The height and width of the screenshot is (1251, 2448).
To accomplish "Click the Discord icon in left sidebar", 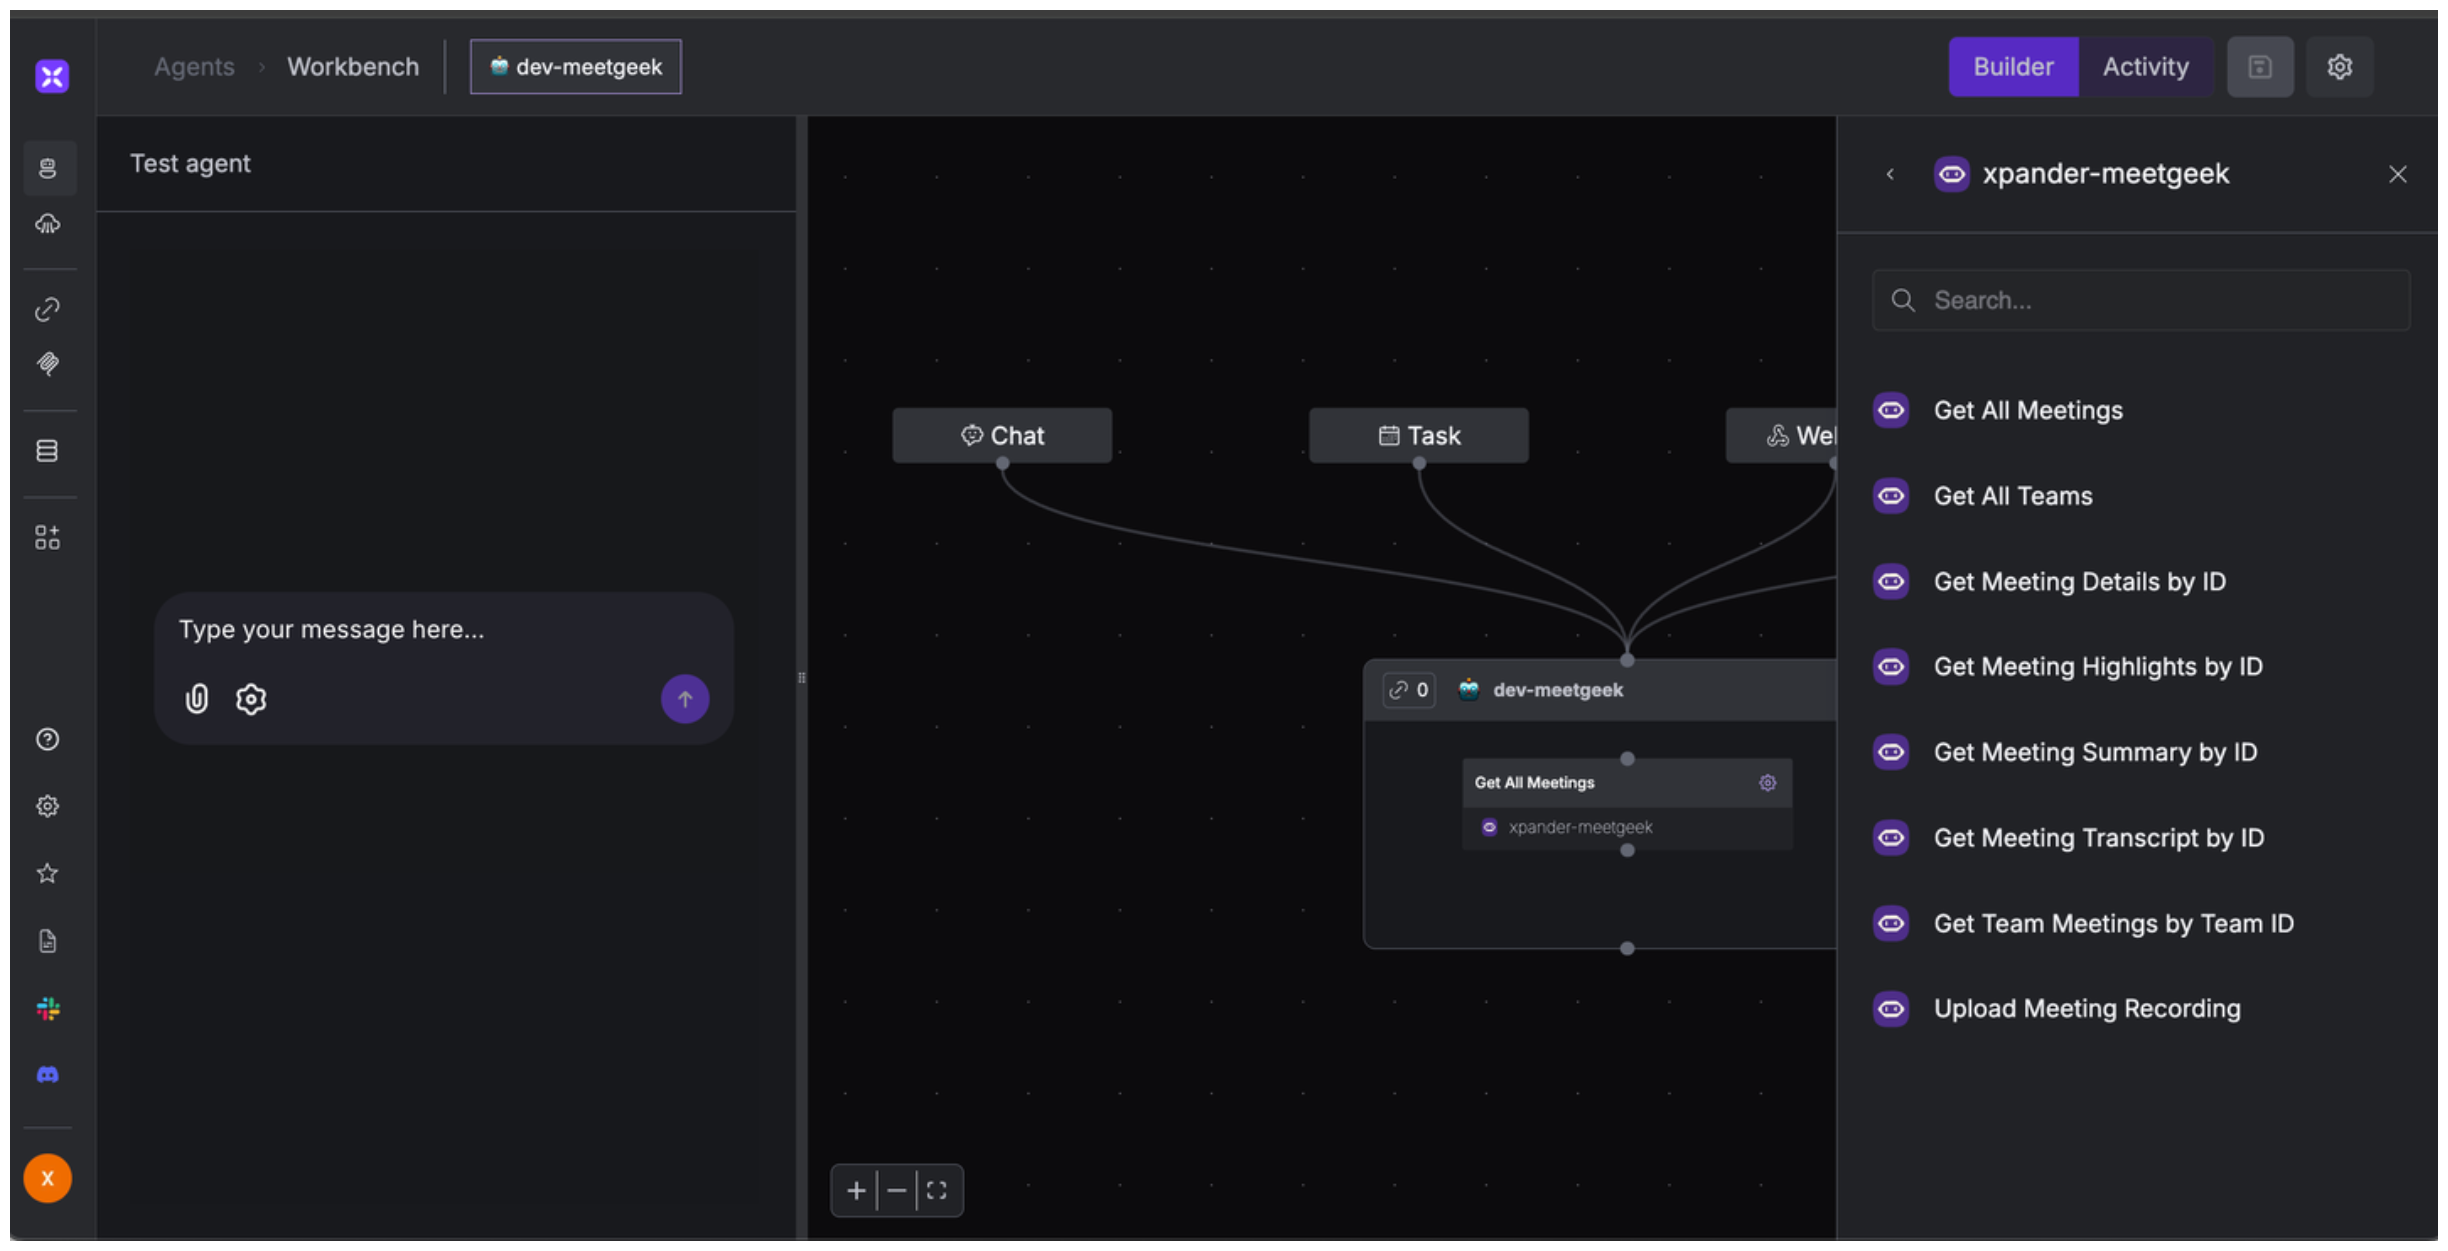I will point(47,1075).
